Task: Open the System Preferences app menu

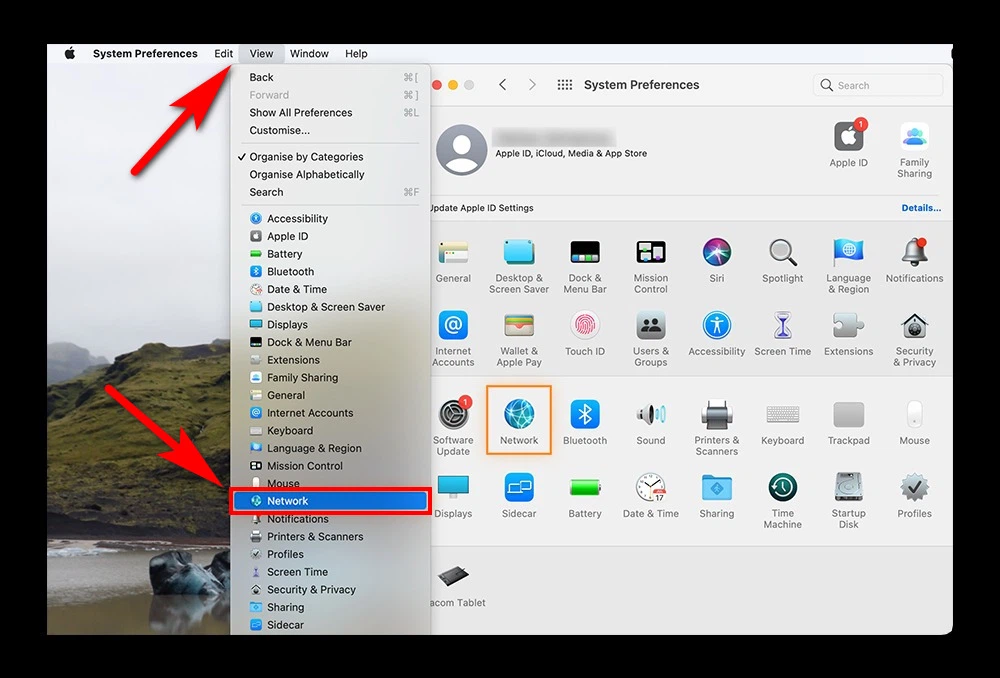Action: (145, 54)
